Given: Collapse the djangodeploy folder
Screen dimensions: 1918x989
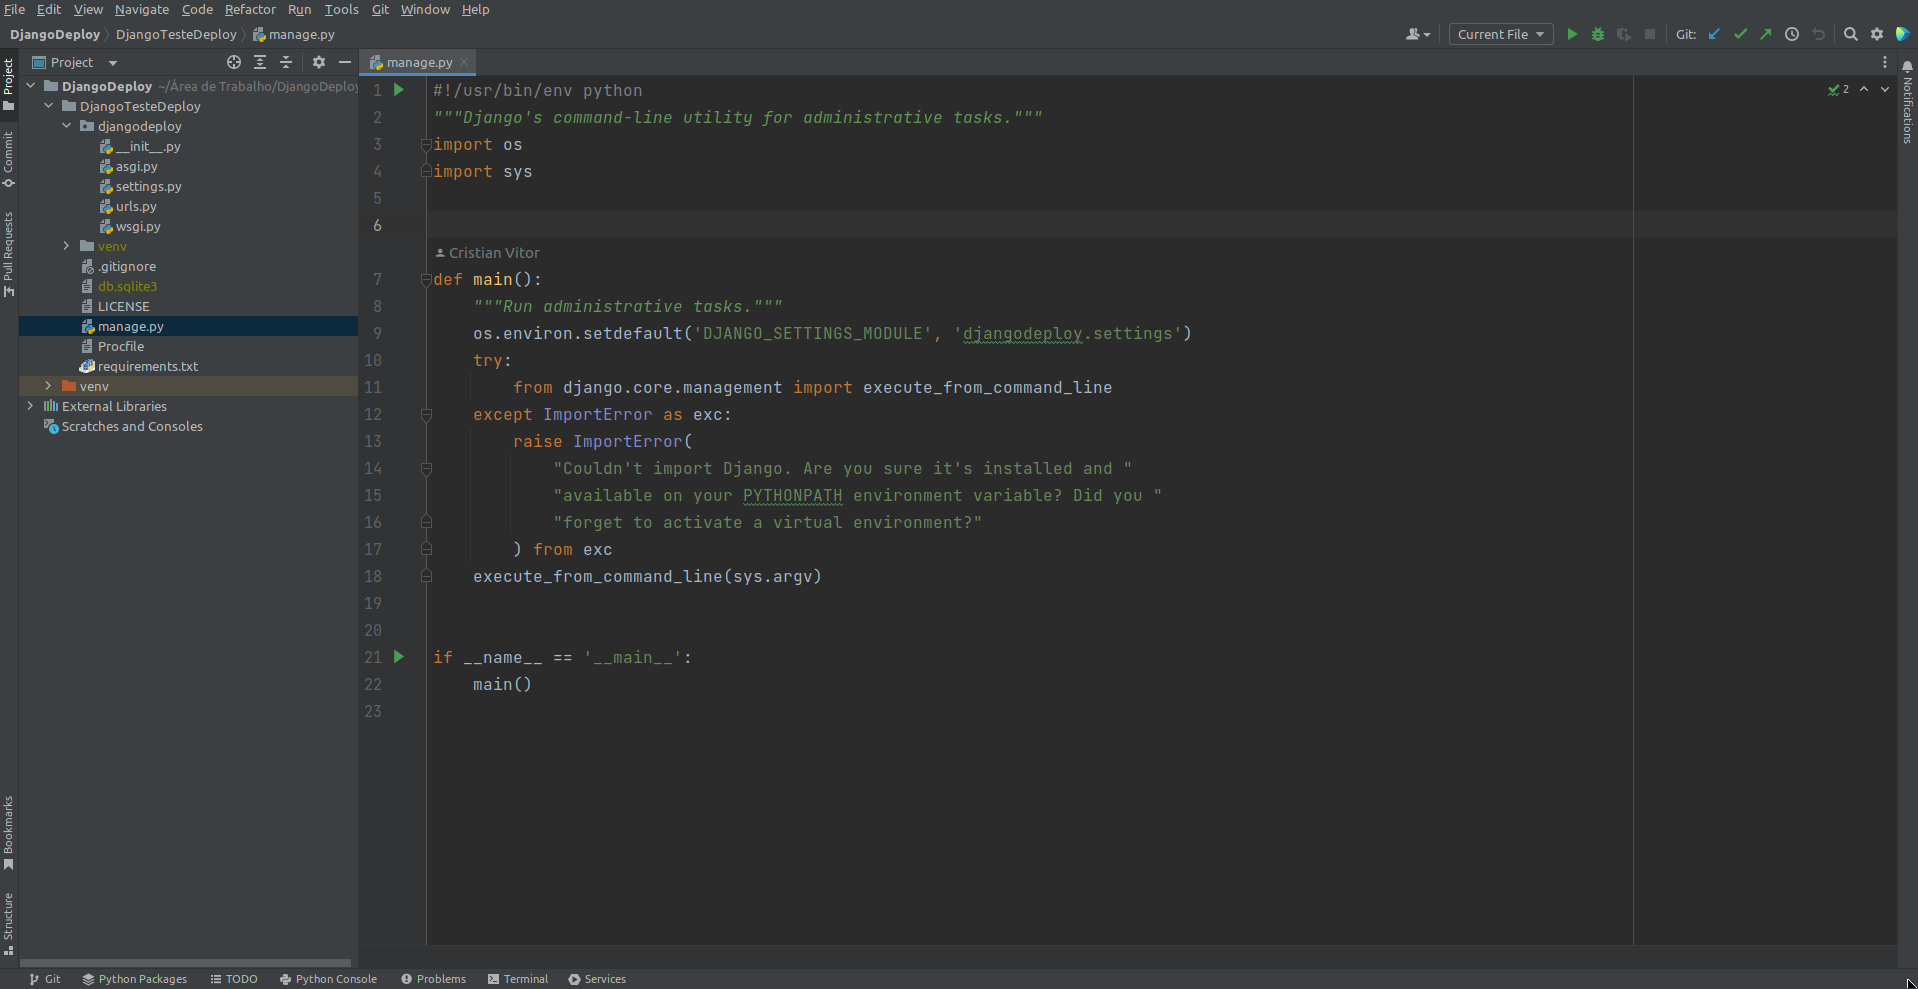Looking at the screenshot, I should click(67, 126).
